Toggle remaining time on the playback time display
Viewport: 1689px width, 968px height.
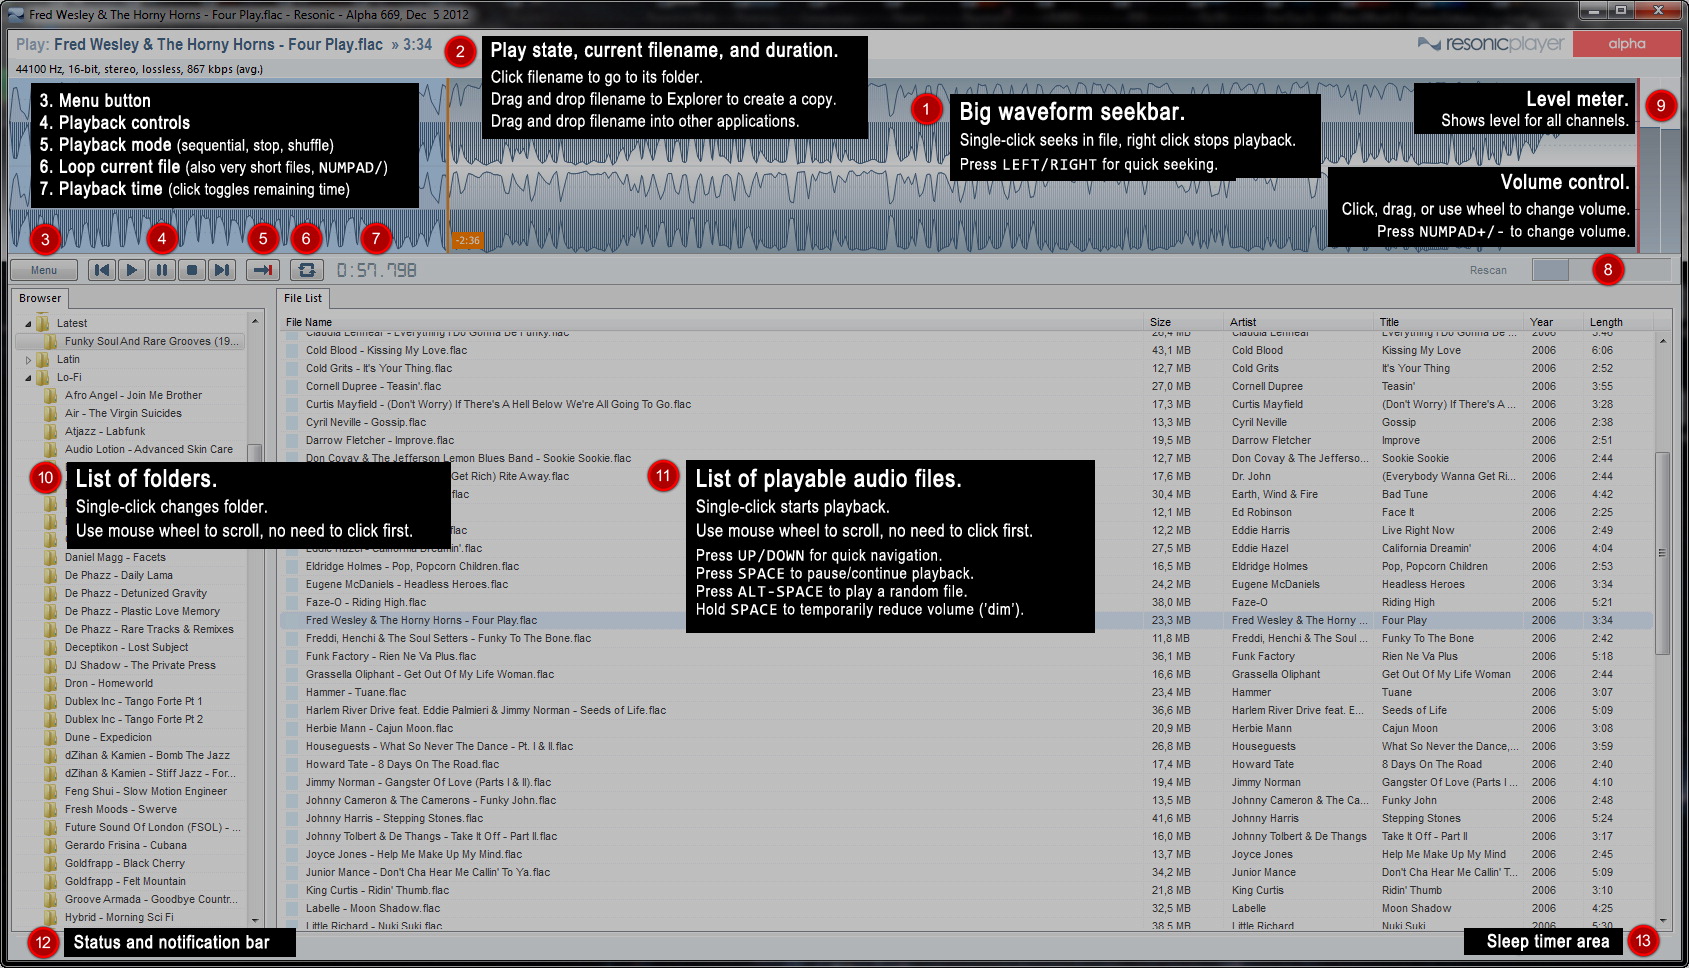pos(377,270)
